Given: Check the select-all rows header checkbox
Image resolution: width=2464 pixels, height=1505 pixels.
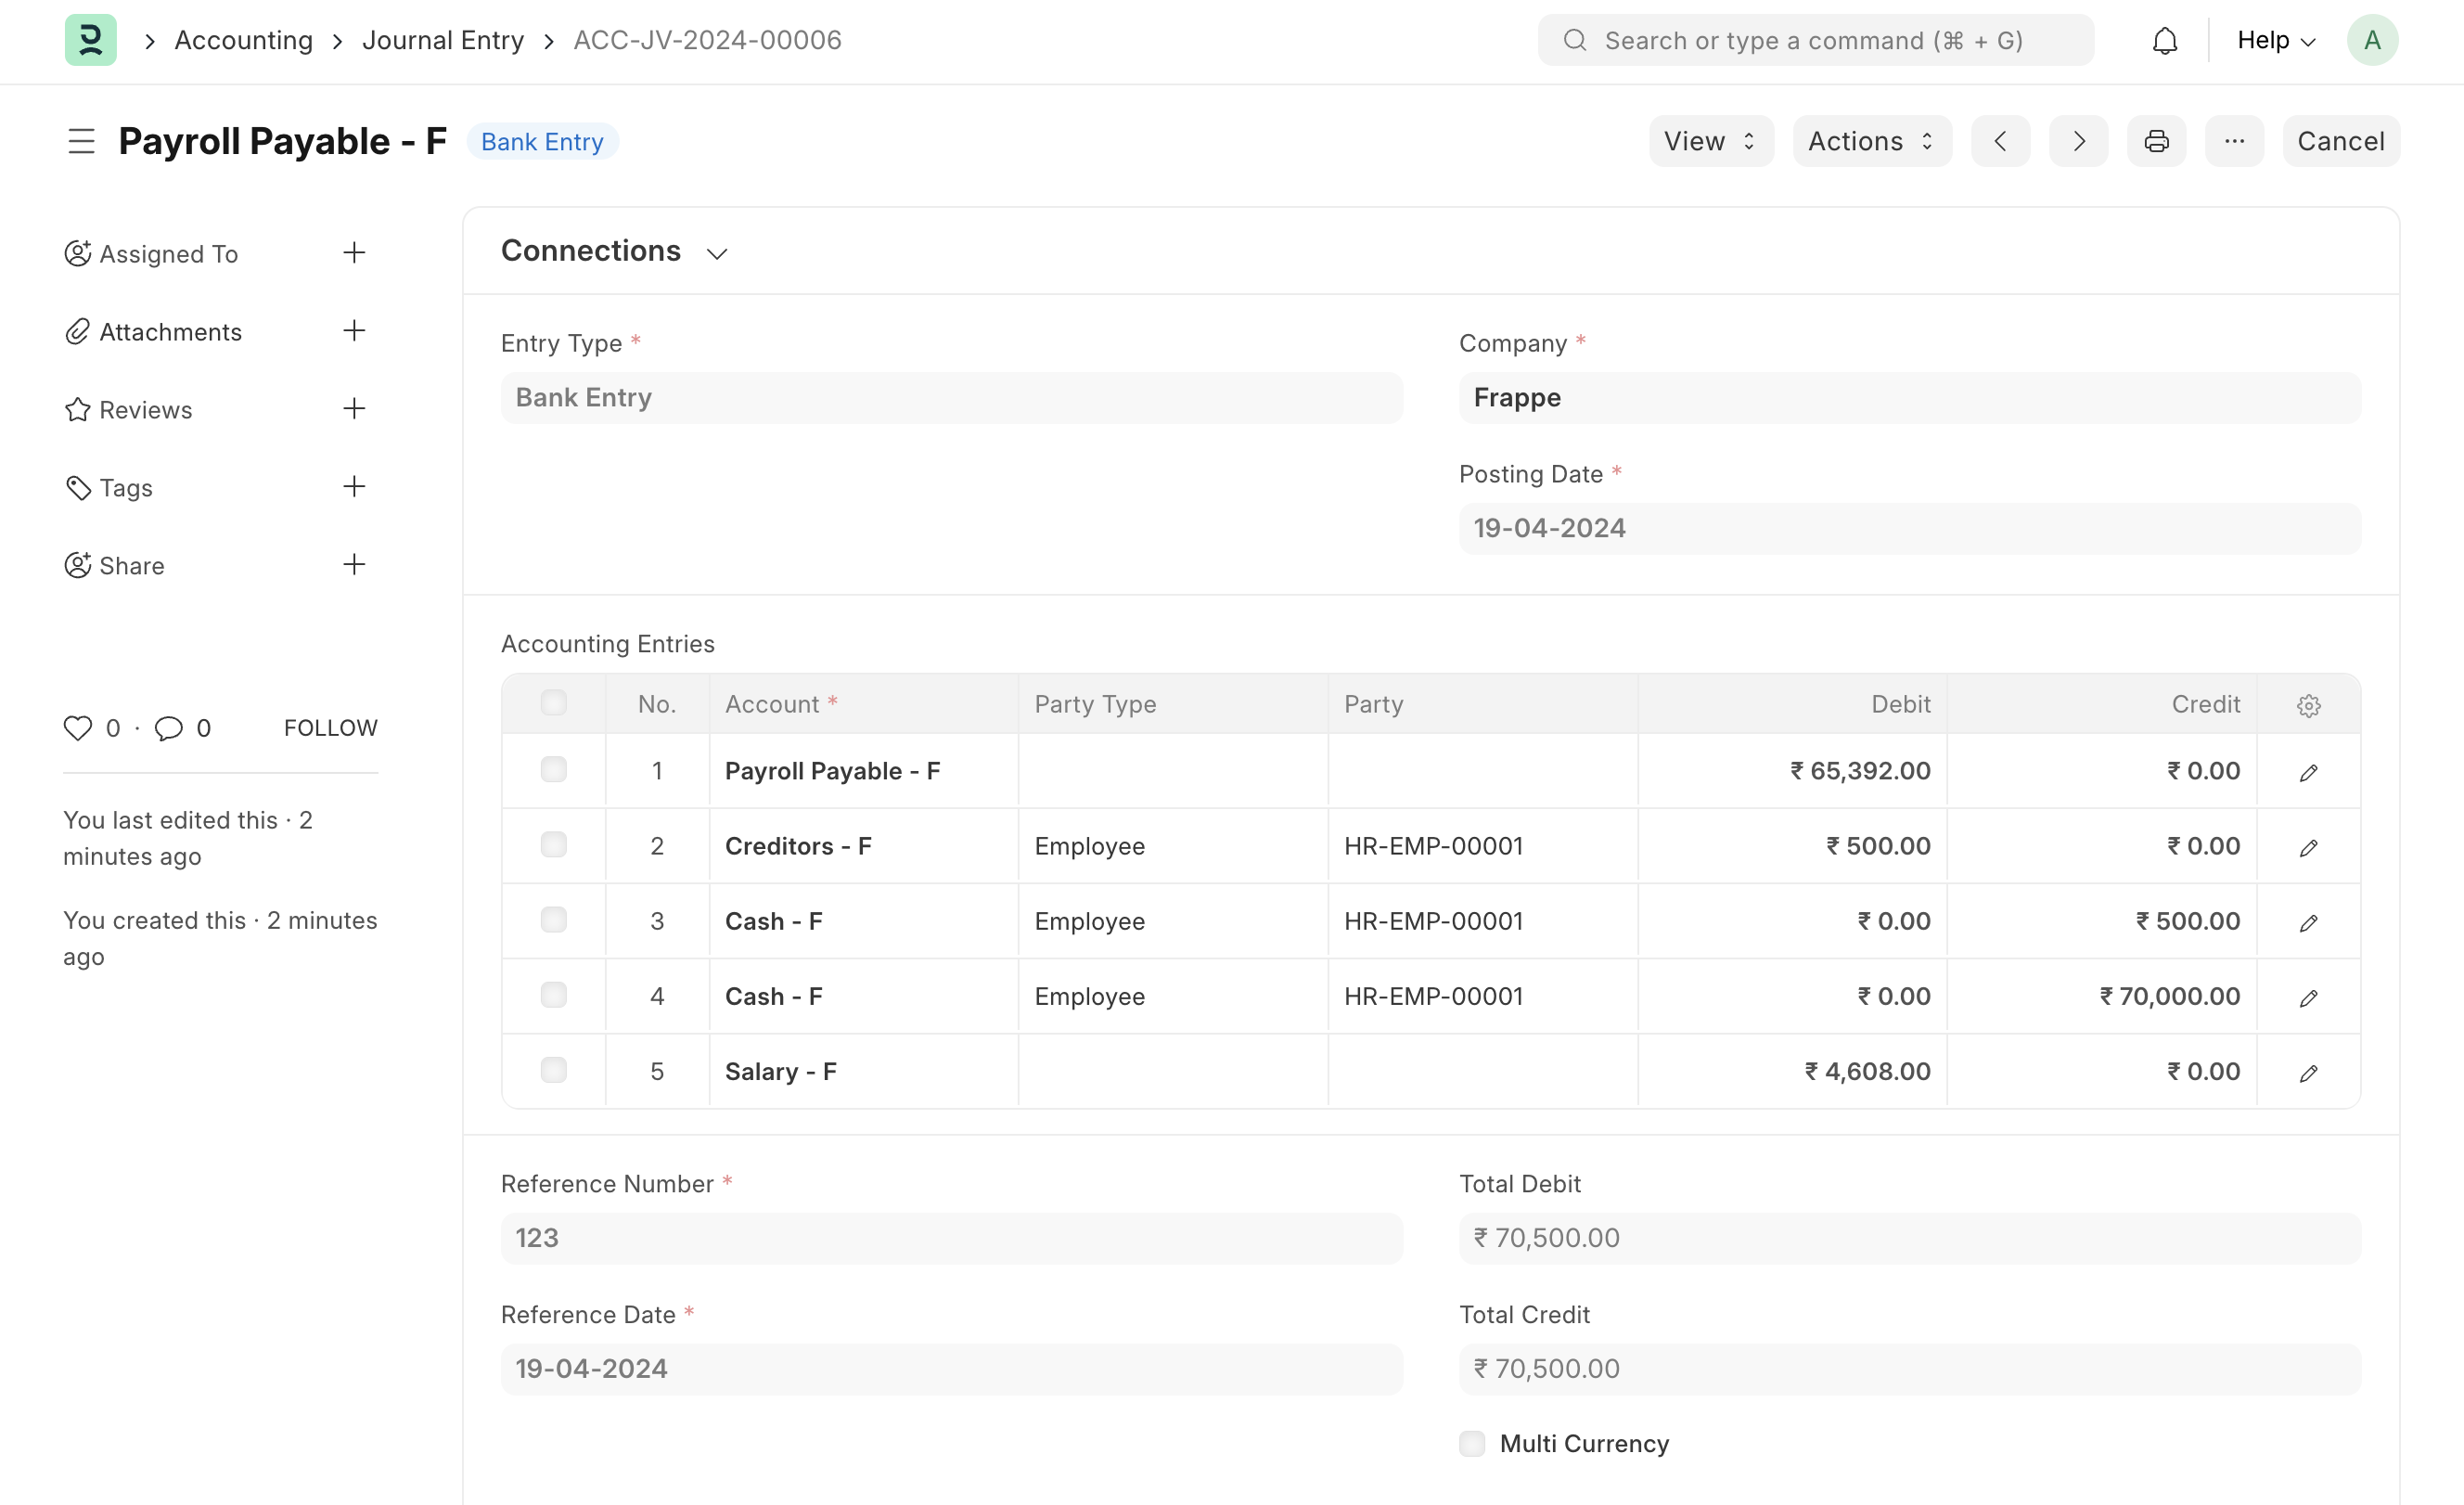Looking at the screenshot, I should 553,703.
